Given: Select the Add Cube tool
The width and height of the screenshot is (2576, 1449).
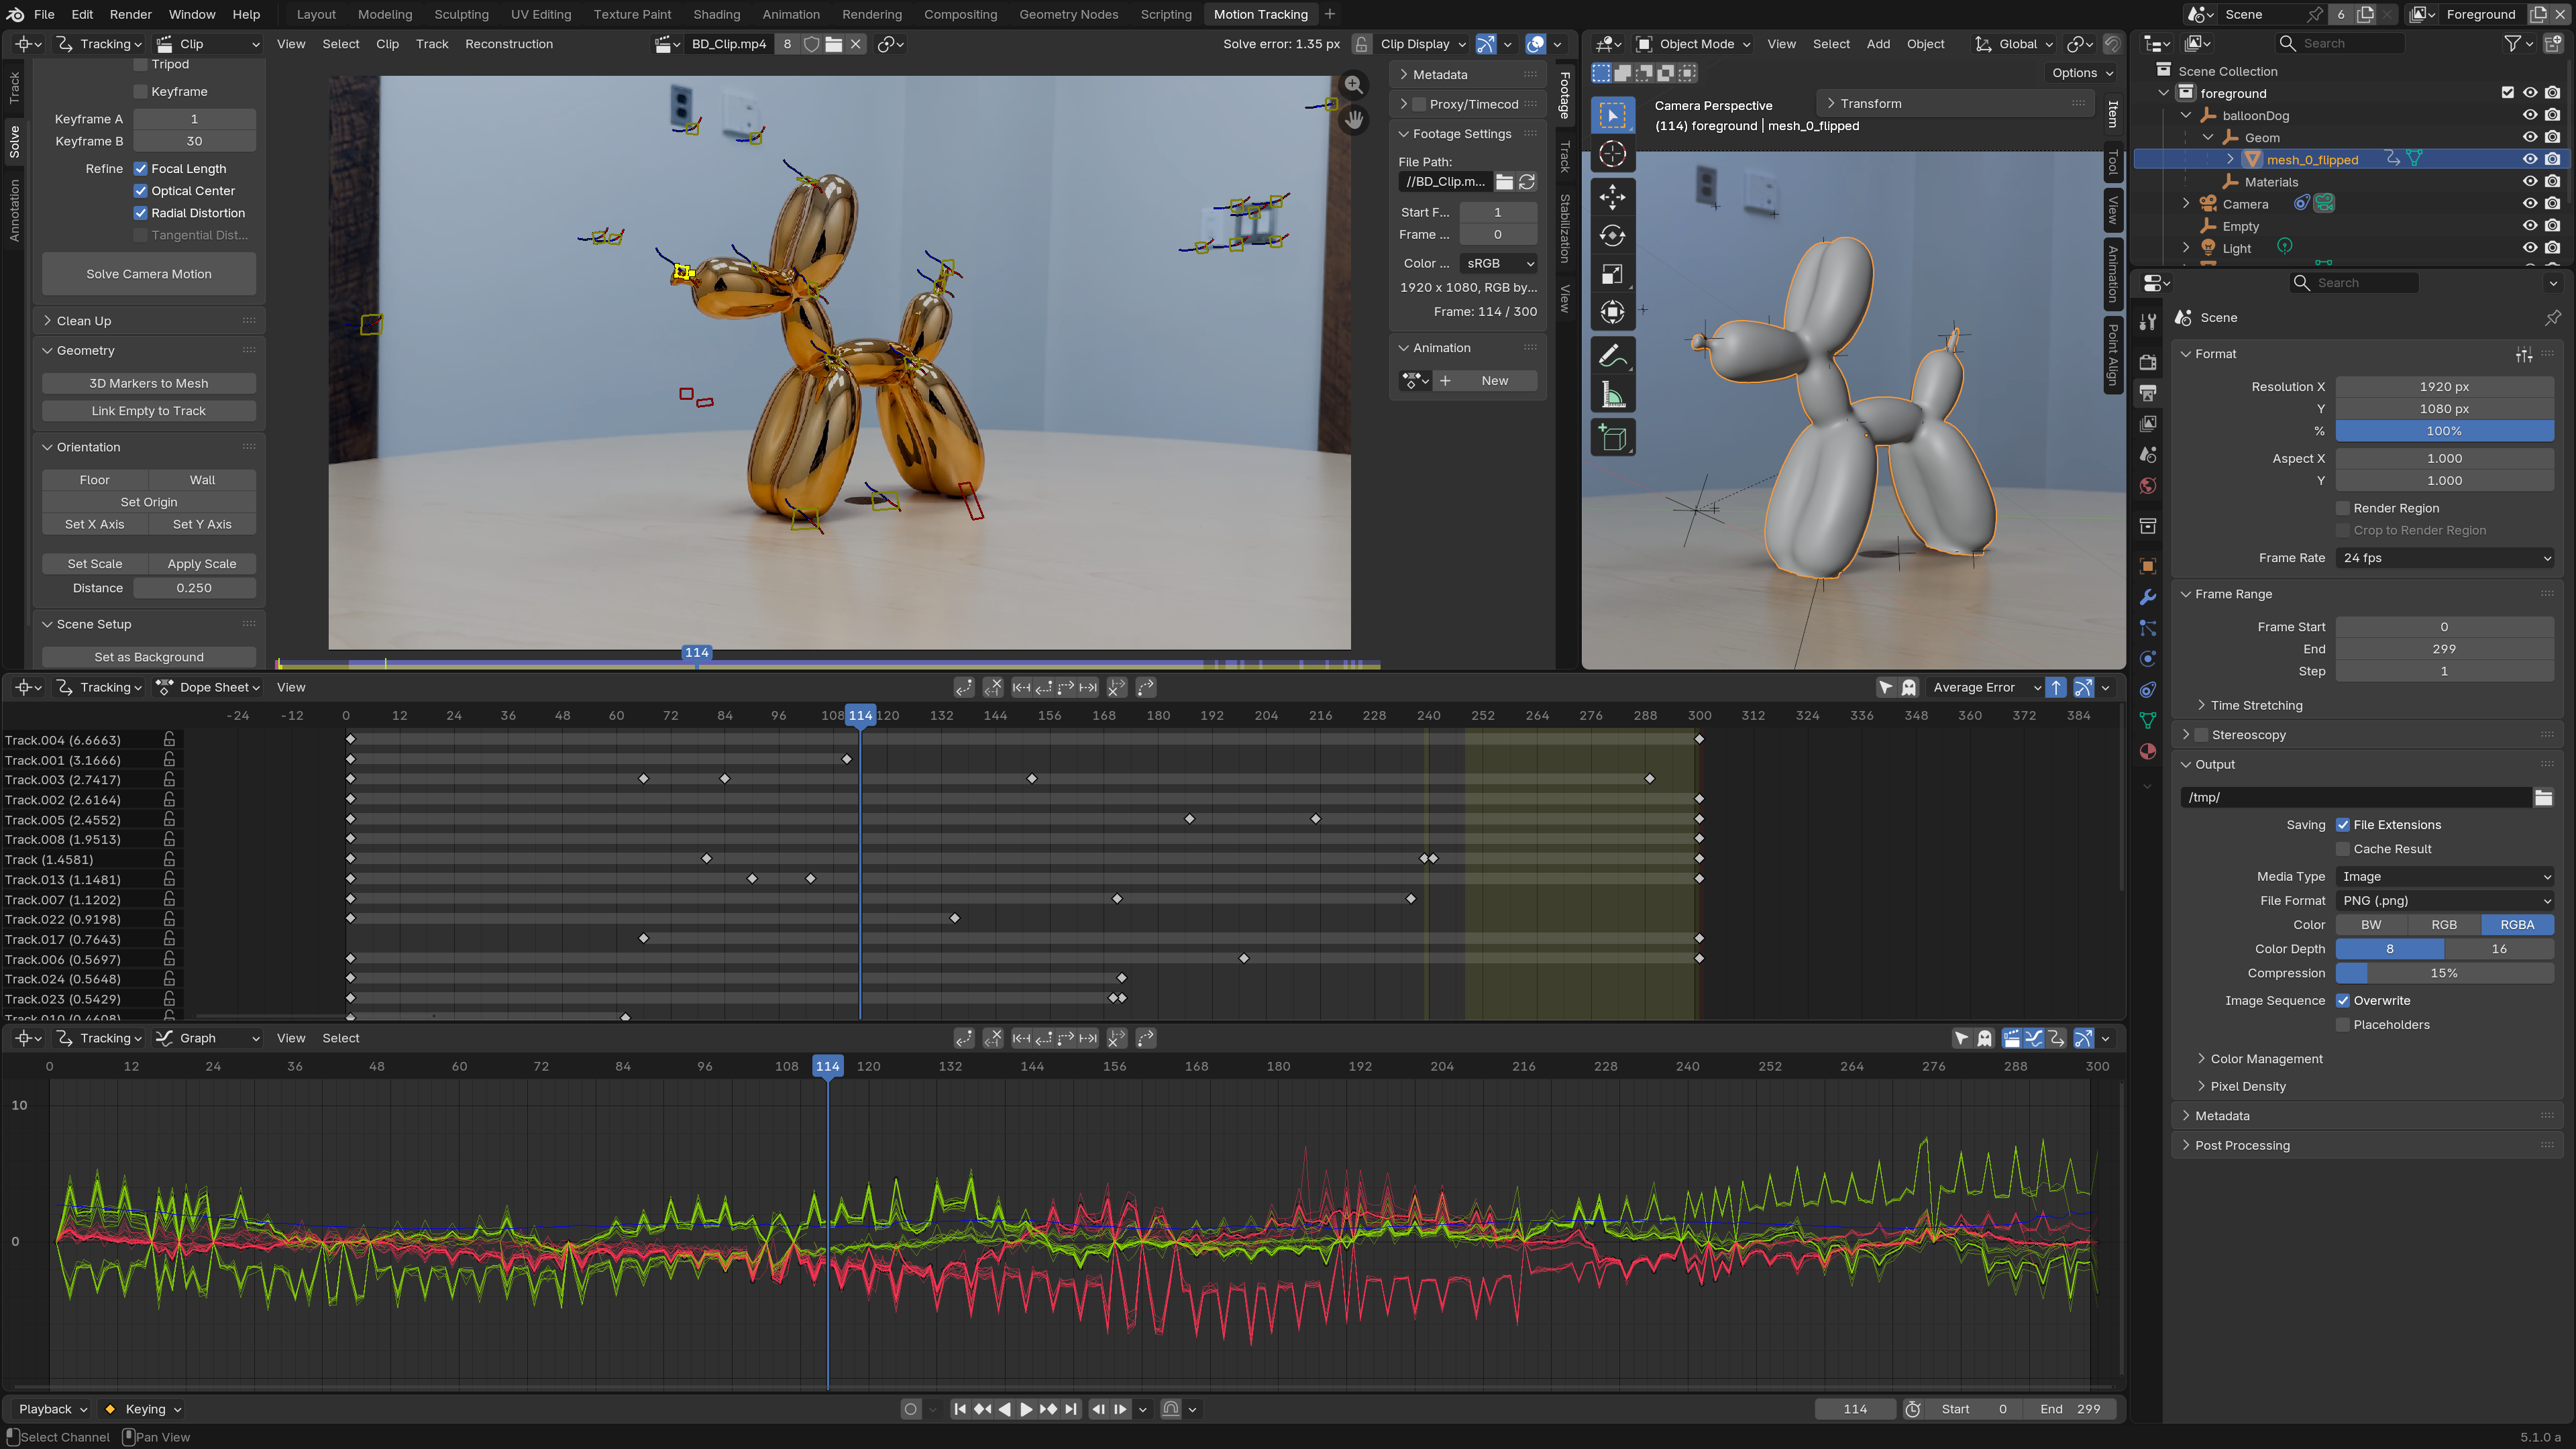Looking at the screenshot, I should click(x=1612, y=437).
